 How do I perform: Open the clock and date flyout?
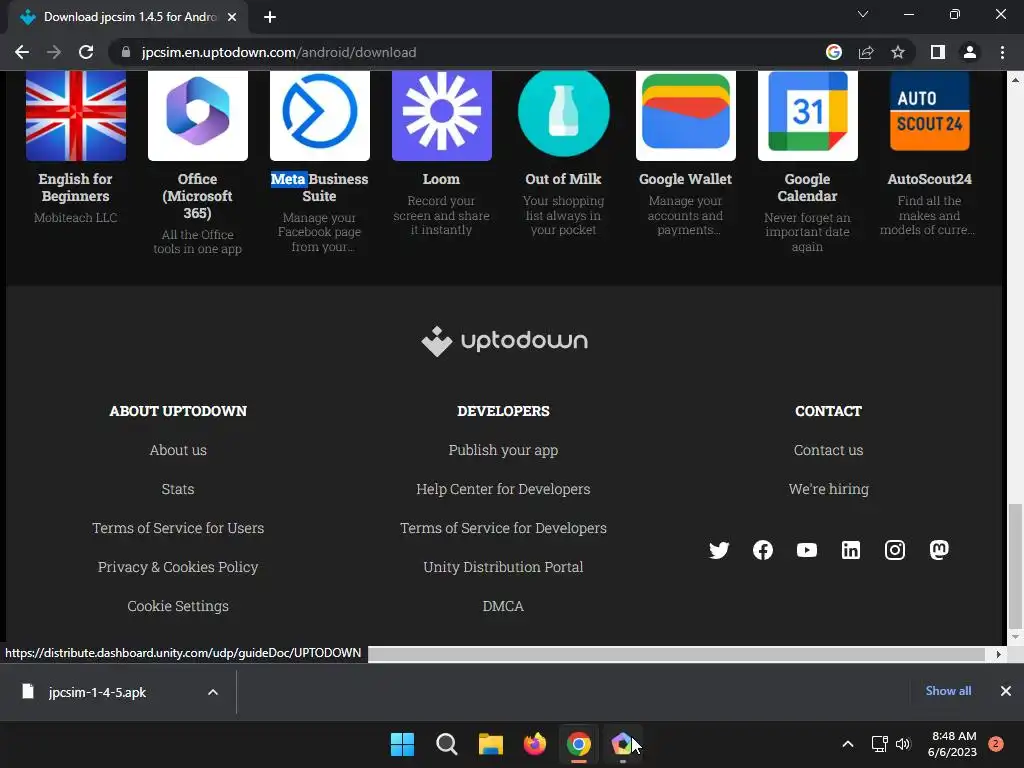952,744
